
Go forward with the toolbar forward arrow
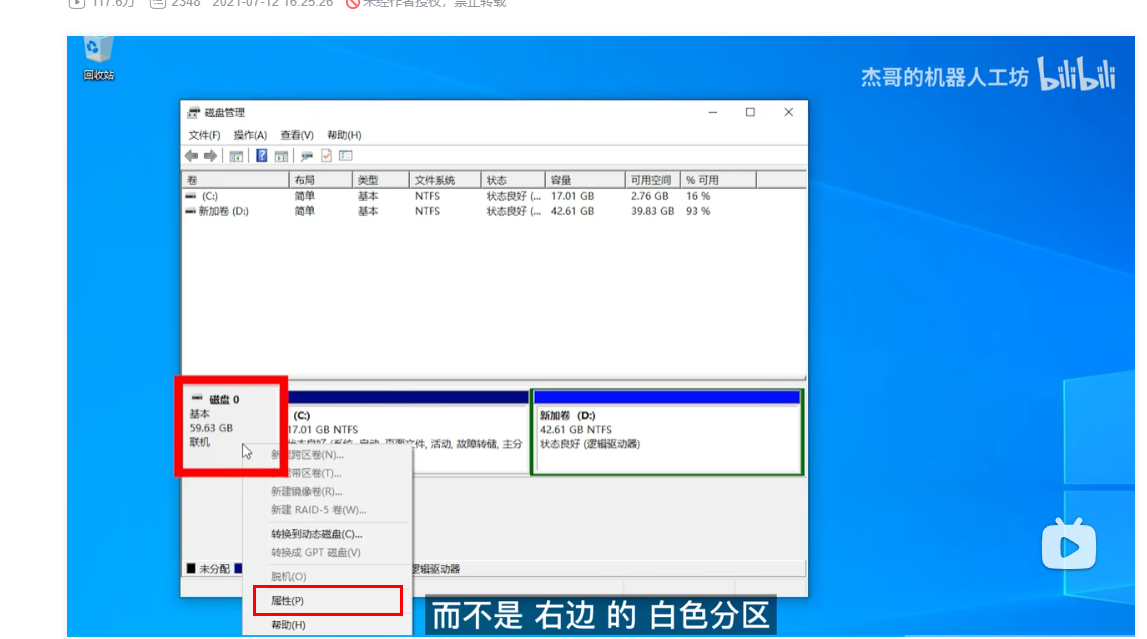[211, 156]
